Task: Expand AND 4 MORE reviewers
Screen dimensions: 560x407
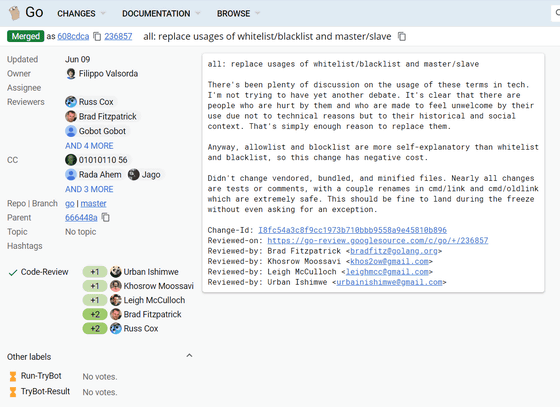Action: coord(89,146)
